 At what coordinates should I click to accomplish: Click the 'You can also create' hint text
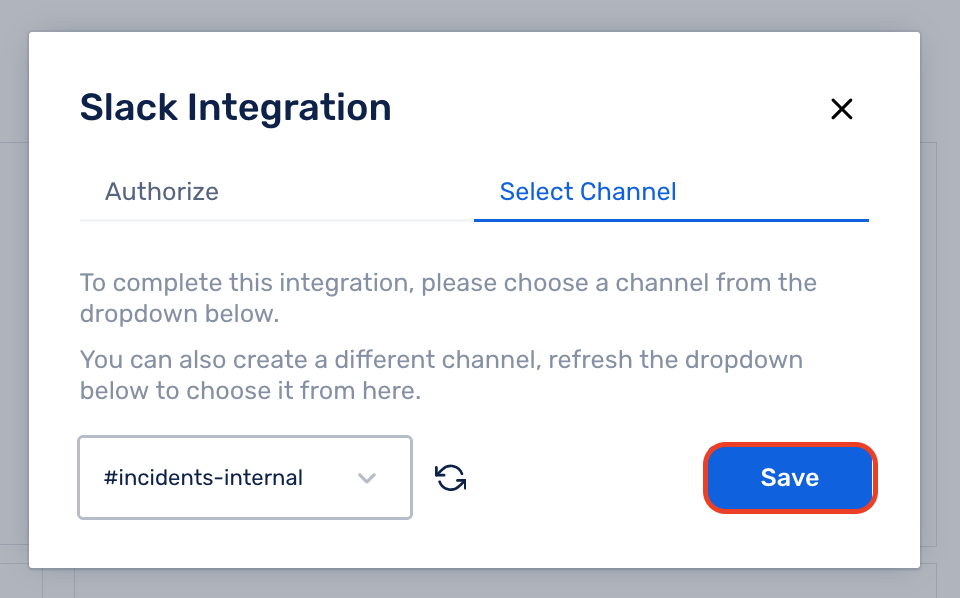point(441,375)
